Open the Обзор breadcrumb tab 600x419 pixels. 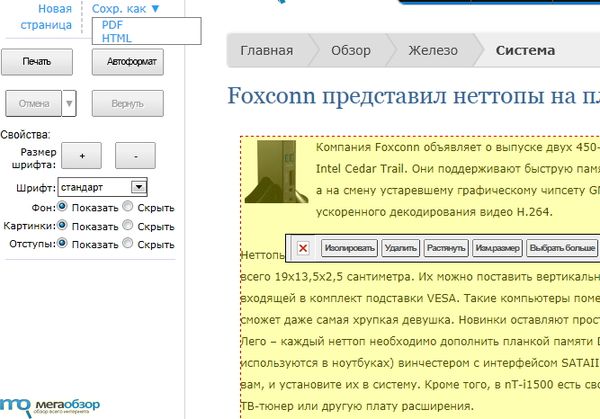(351, 51)
